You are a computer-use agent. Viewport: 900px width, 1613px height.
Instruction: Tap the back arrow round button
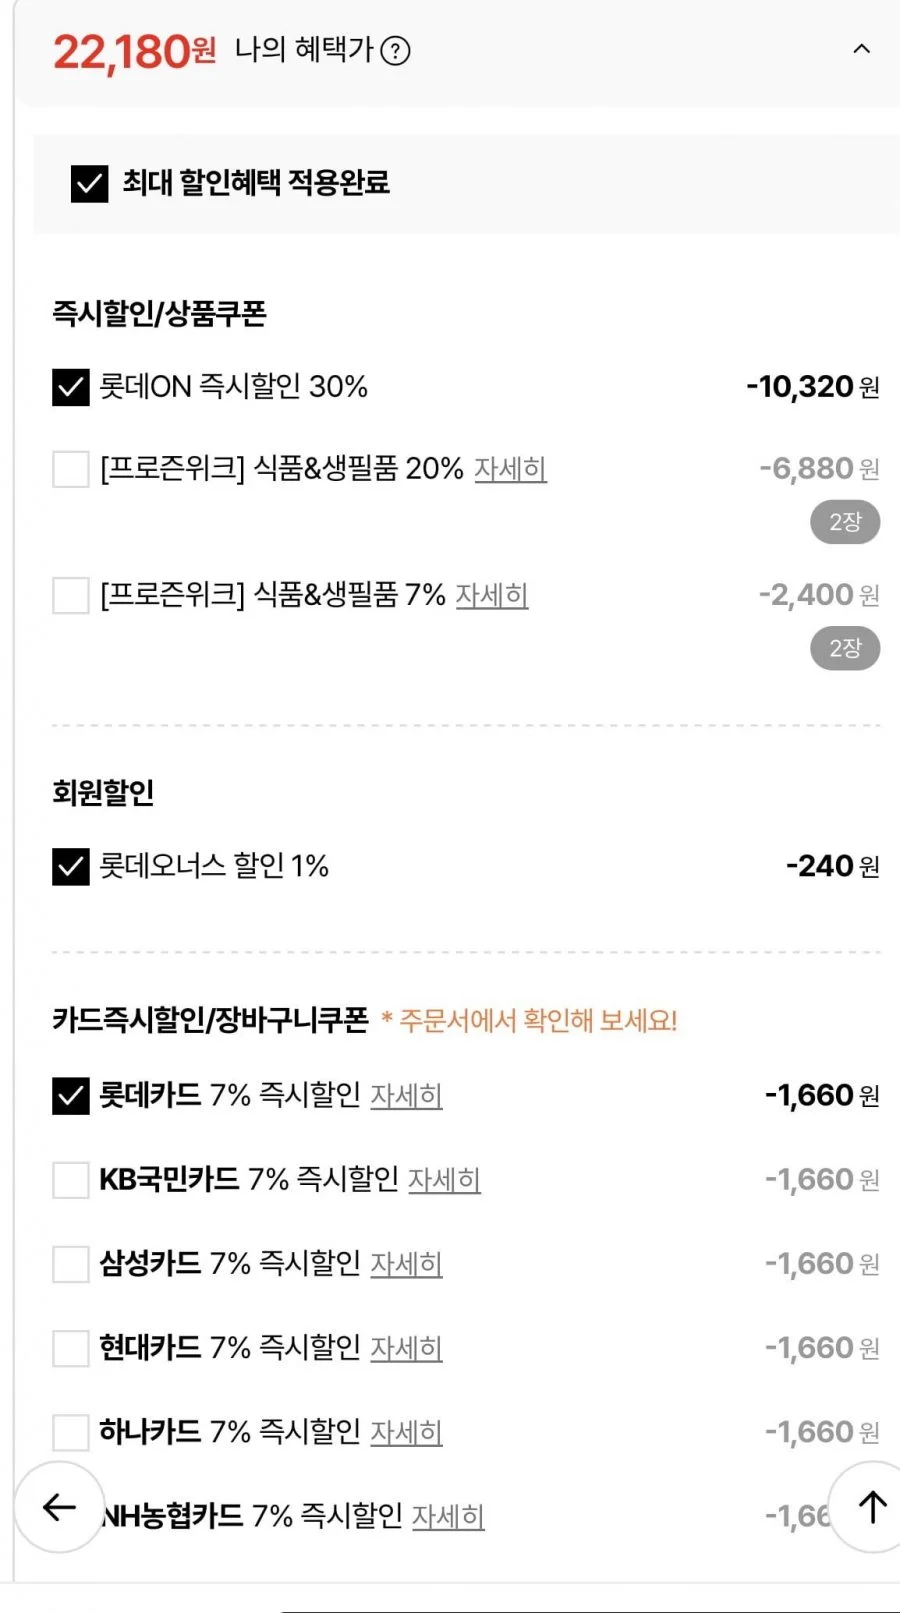pyautogui.click(x=59, y=1507)
